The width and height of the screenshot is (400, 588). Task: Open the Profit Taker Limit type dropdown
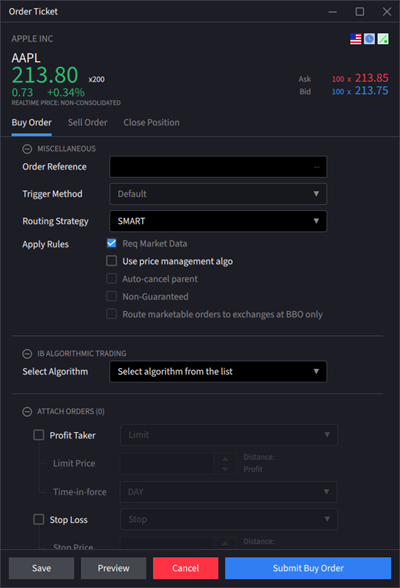pos(229,435)
